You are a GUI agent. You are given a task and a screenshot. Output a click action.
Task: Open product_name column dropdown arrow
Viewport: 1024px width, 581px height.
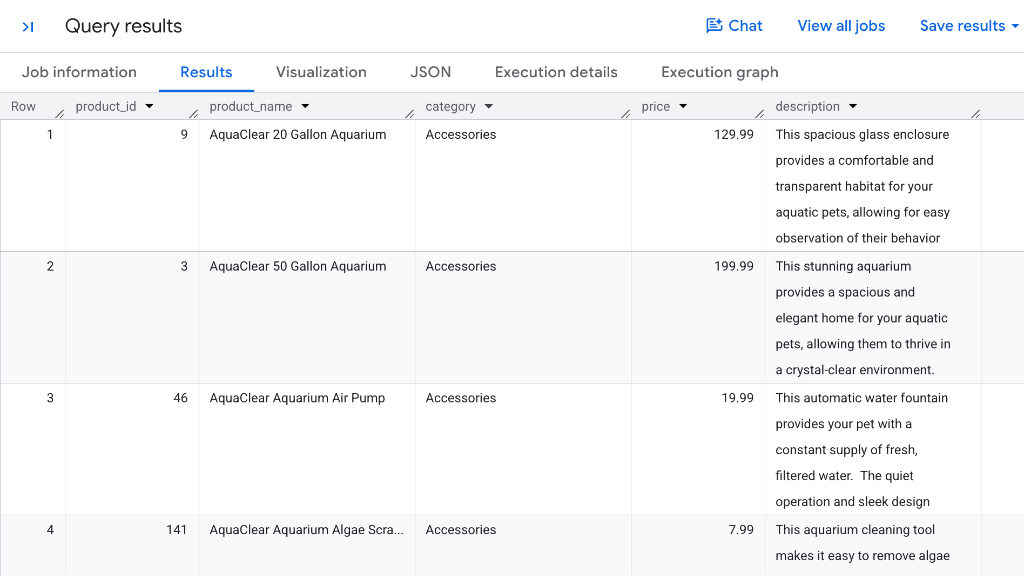click(305, 106)
